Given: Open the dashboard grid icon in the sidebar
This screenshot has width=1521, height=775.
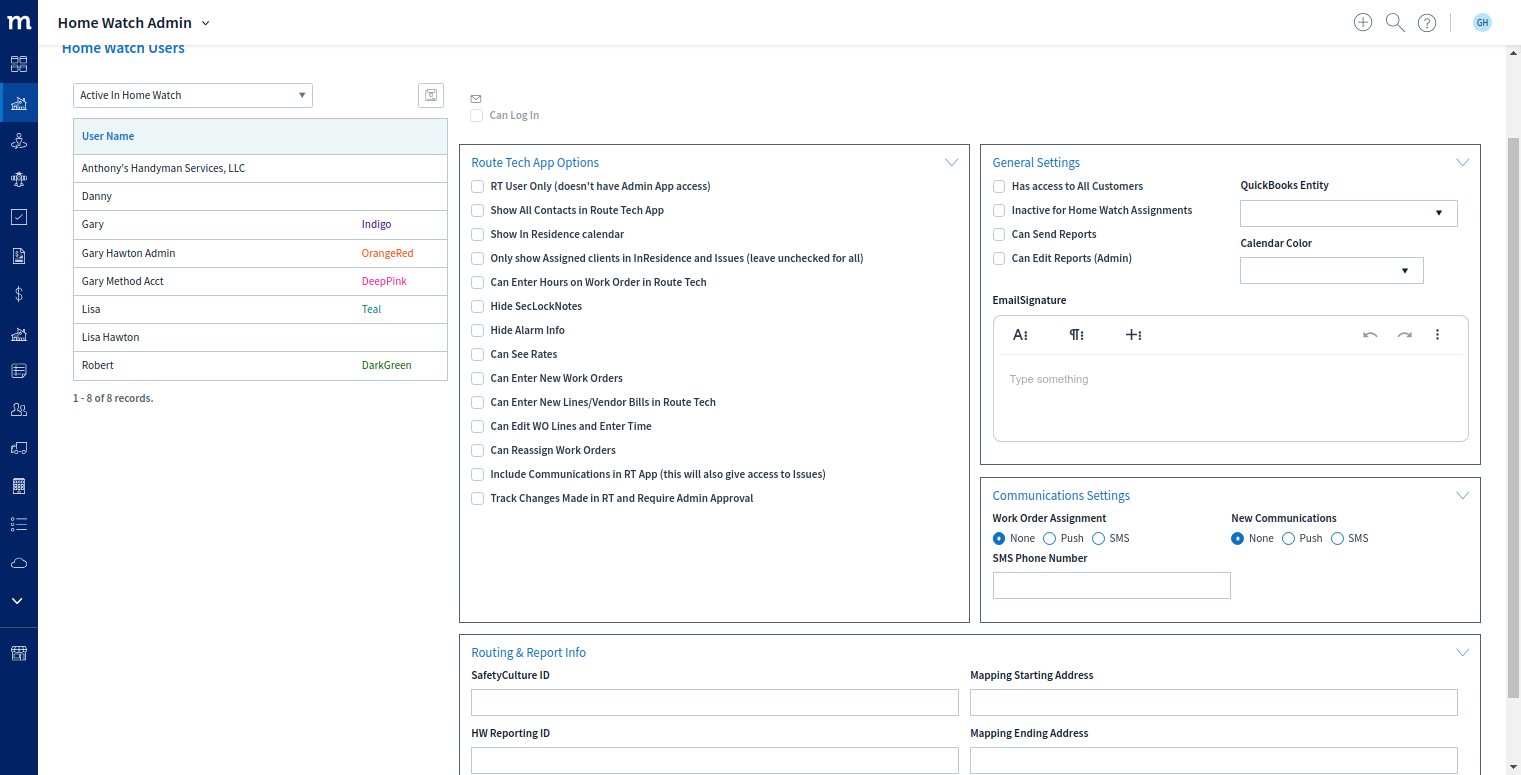Looking at the screenshot, I should pyautogui.click(x=19, y=64).
